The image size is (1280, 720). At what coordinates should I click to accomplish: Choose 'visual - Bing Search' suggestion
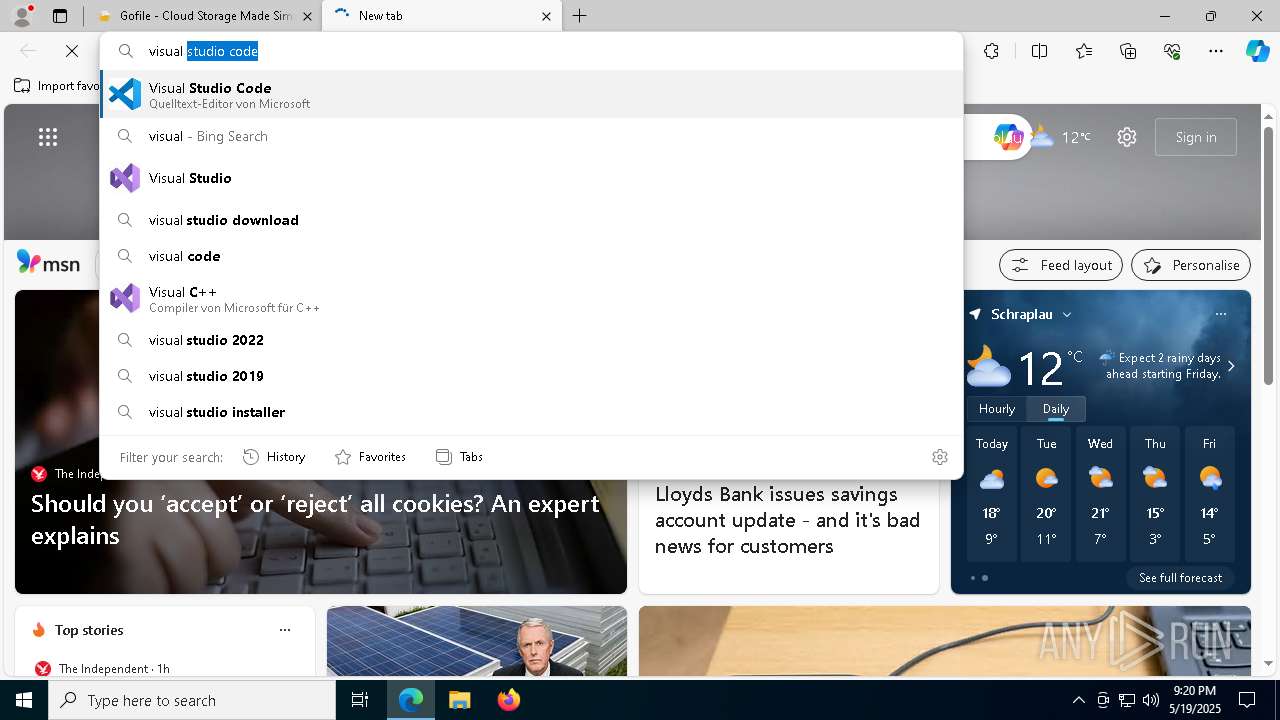pyautogui.click(x=532, y=136)
